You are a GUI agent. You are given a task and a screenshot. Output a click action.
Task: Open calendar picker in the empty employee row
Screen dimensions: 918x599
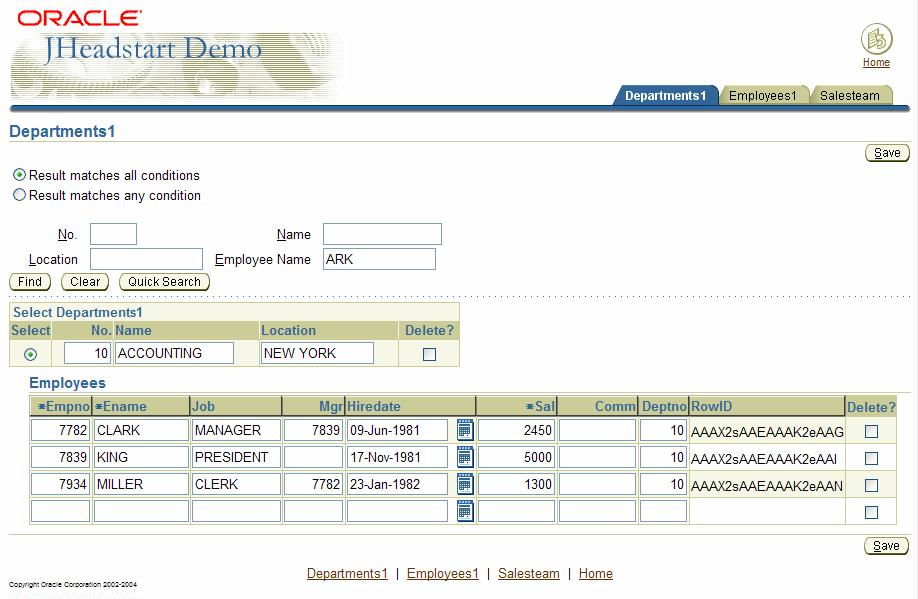click(x=465, y=511)
